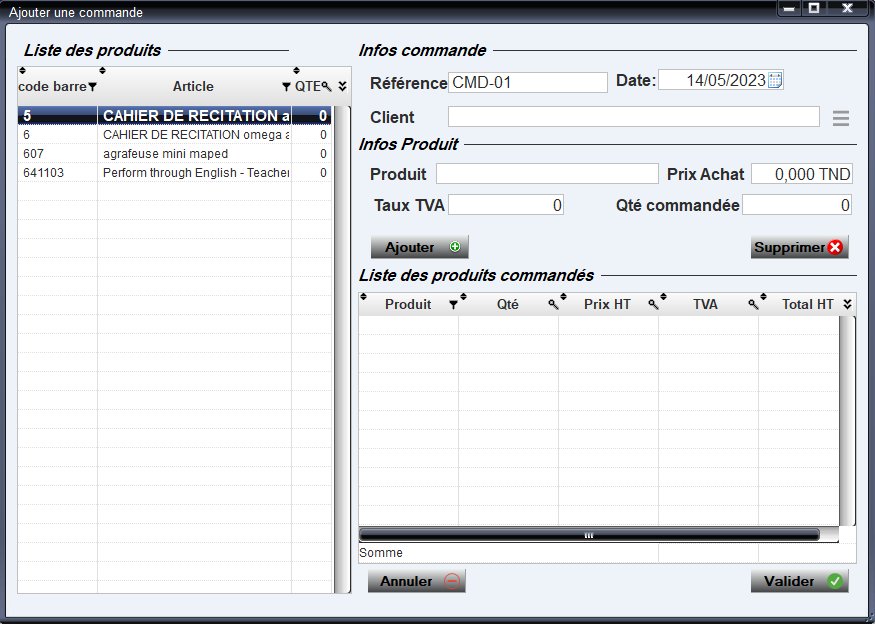The image size is (875, 624).
Task: Click filter icon on Article column
Action: click(286, 87)
